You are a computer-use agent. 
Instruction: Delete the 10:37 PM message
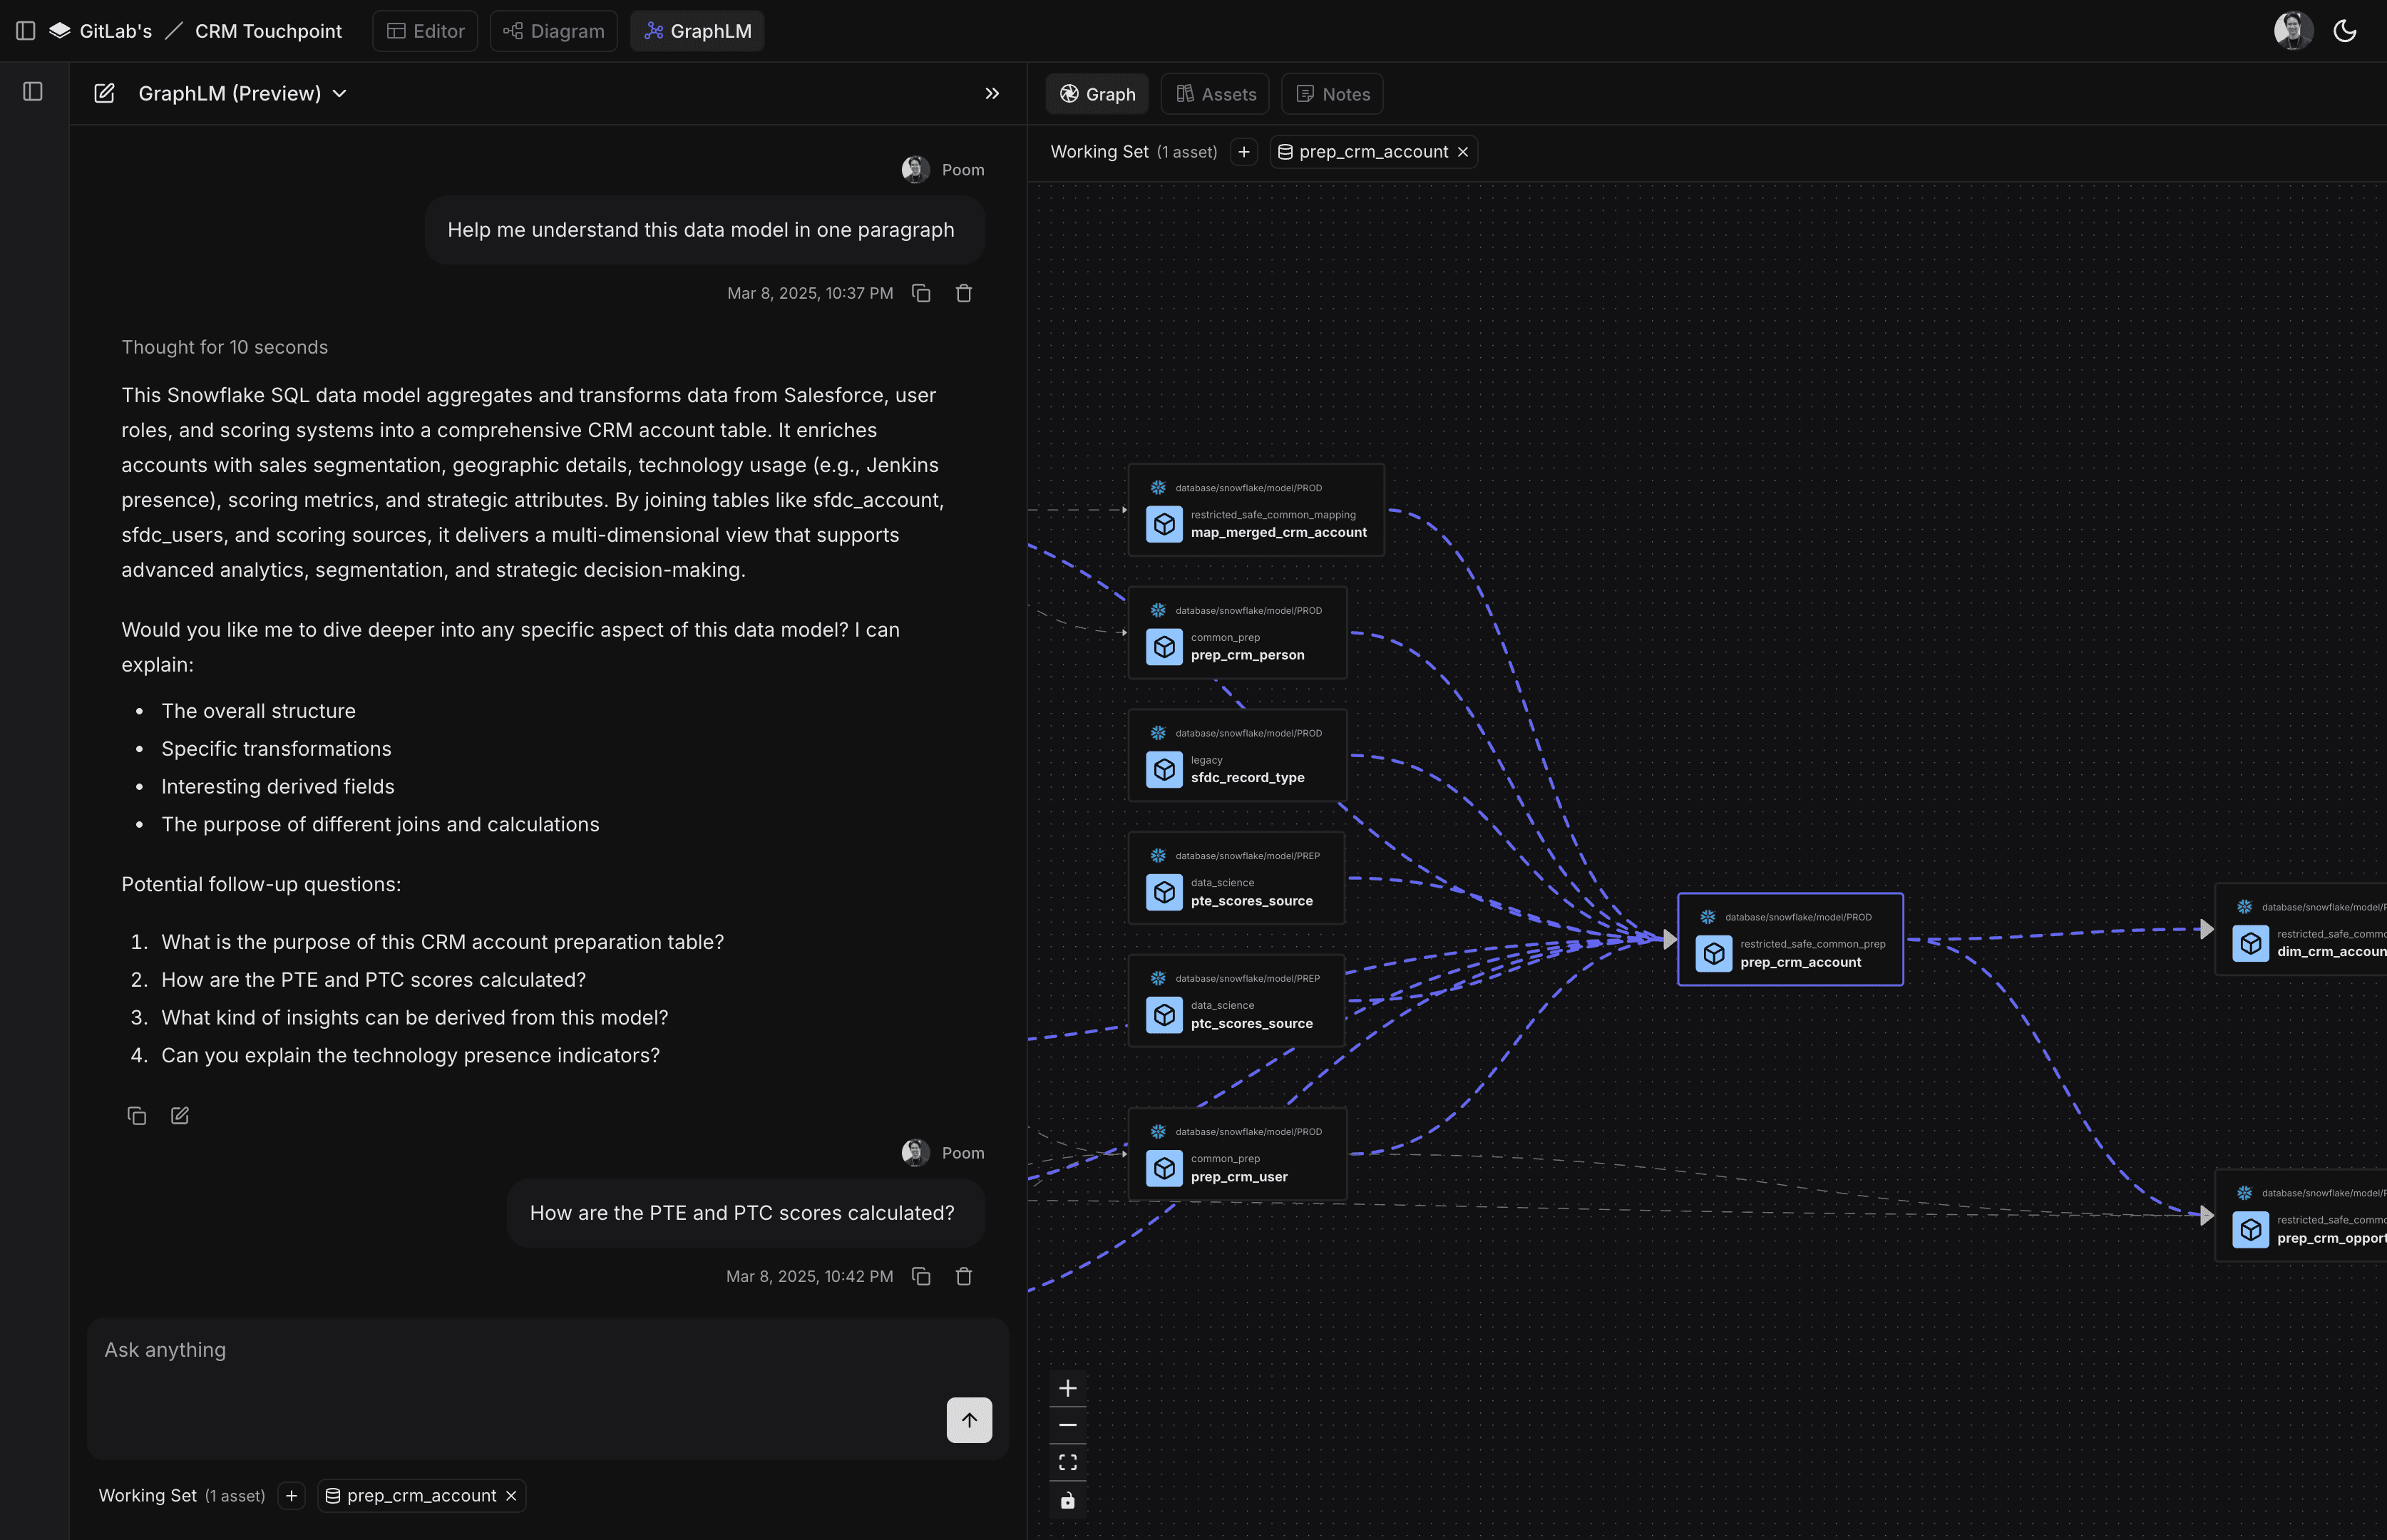click(x=963, y=292)
